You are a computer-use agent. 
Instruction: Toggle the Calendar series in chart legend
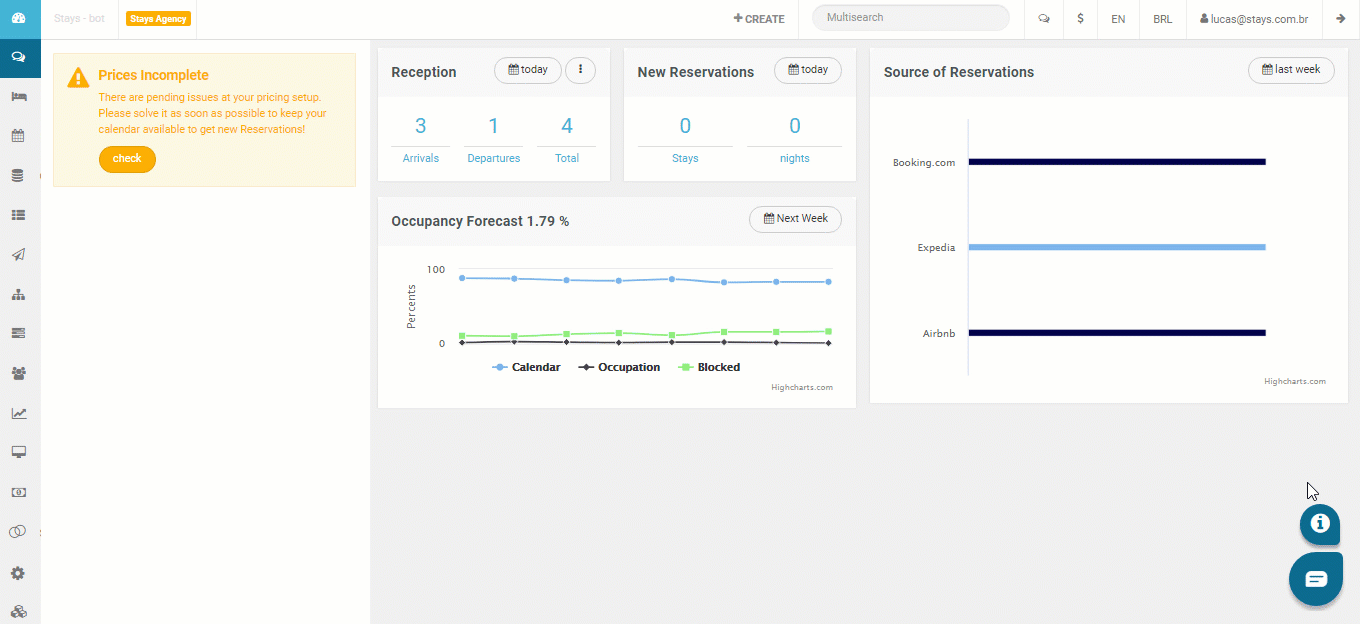[526, 368]
